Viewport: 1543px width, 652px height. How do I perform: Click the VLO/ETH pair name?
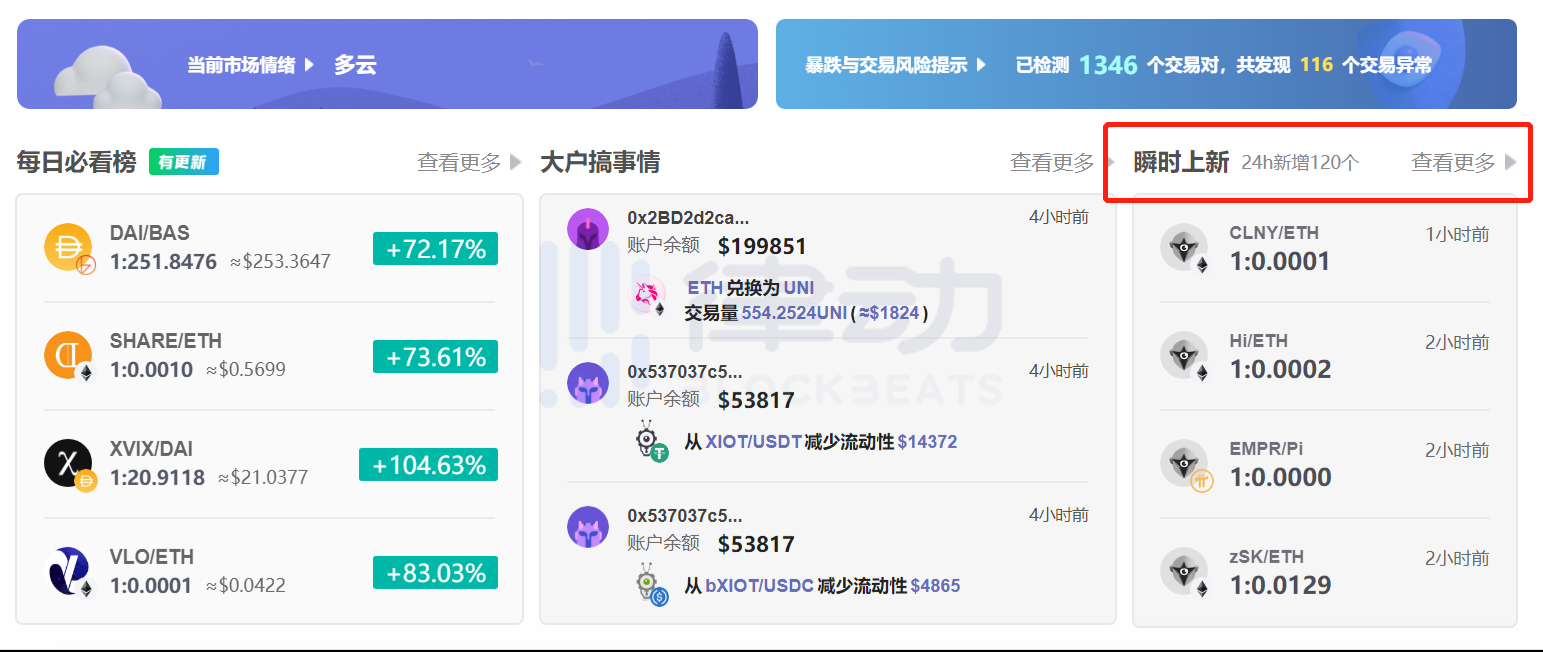[152, 557]
